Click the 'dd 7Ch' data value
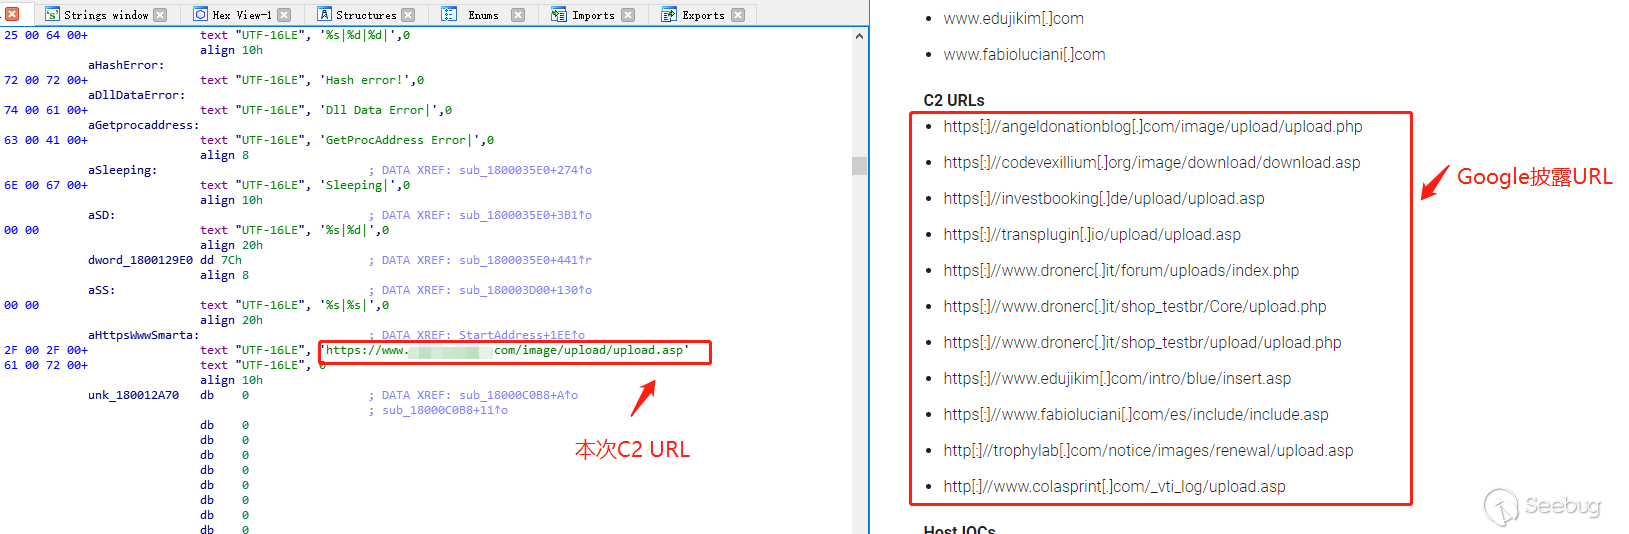Viewport: 1629px width, 534px height. 221,260
